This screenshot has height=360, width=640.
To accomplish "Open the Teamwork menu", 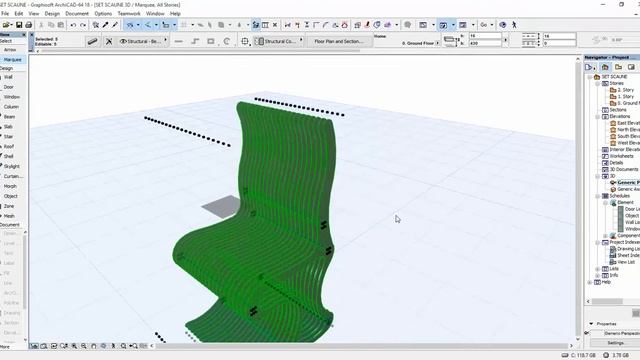I will click(129, 13).
